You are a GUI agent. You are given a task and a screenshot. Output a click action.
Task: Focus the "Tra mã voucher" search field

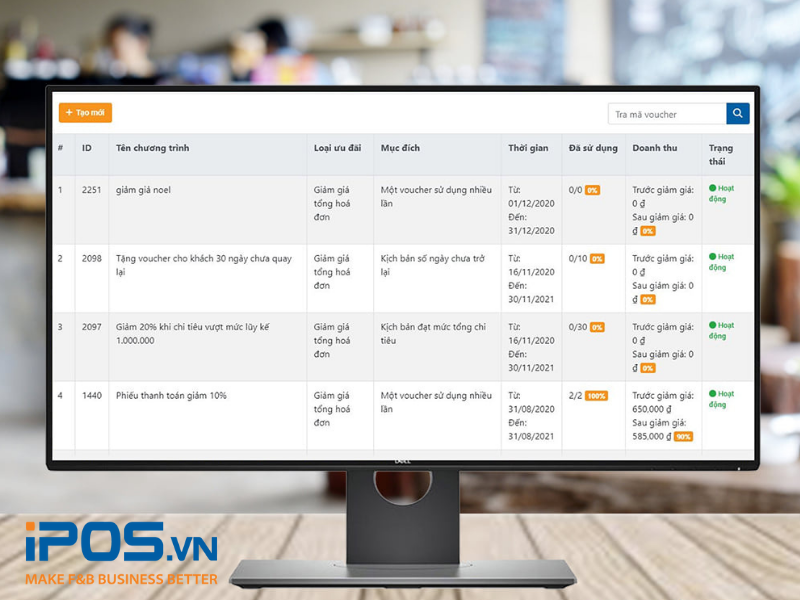667,114
